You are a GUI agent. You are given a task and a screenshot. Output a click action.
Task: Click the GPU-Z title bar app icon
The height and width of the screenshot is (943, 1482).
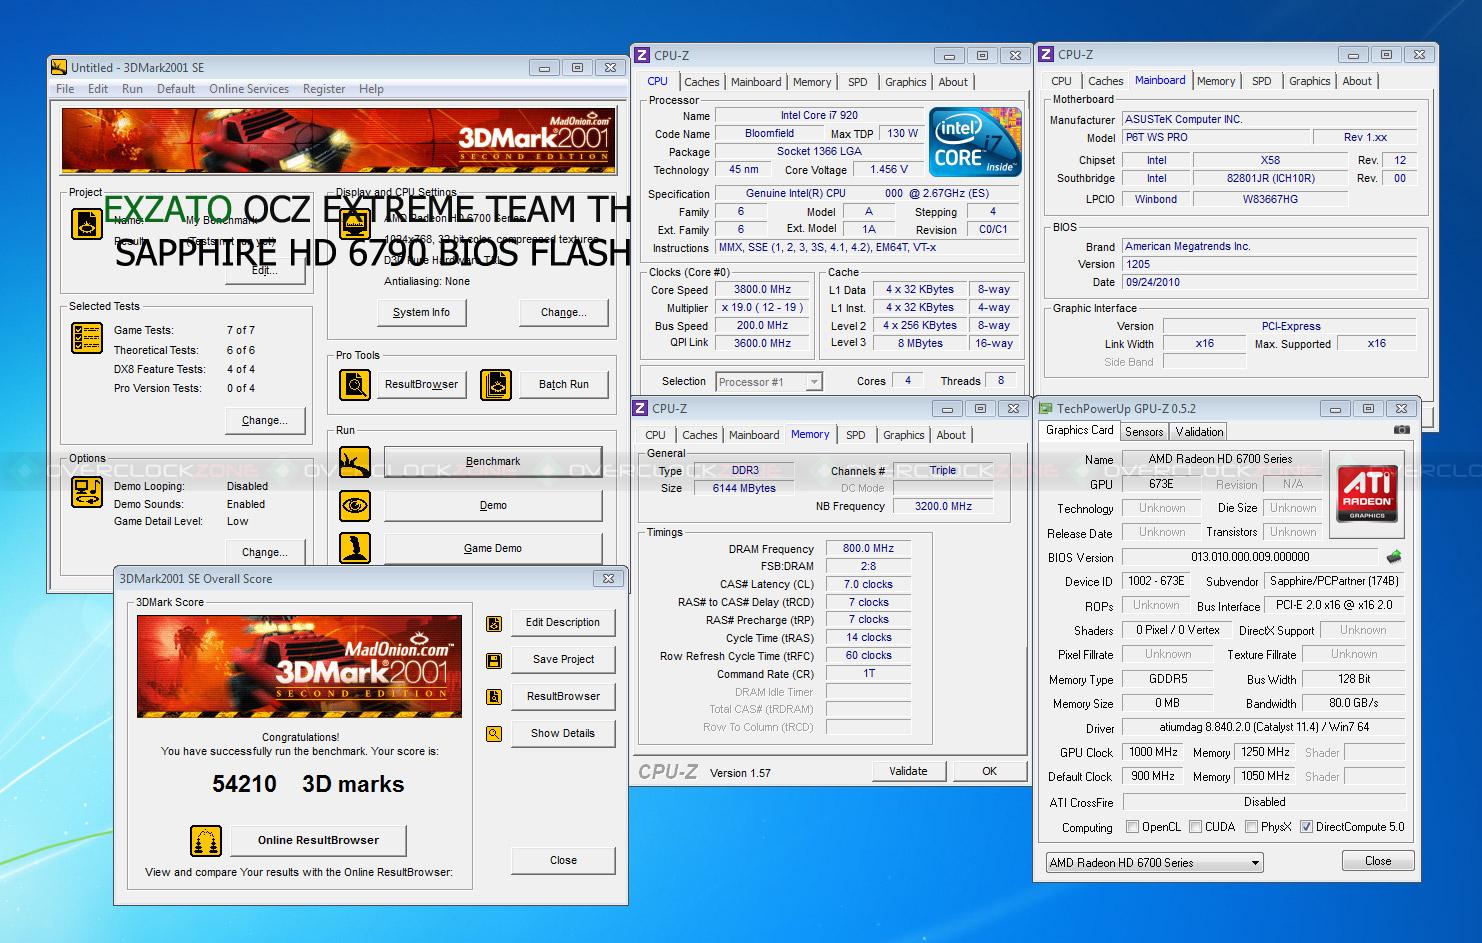pyautogui.click(x=1046, y=408)
